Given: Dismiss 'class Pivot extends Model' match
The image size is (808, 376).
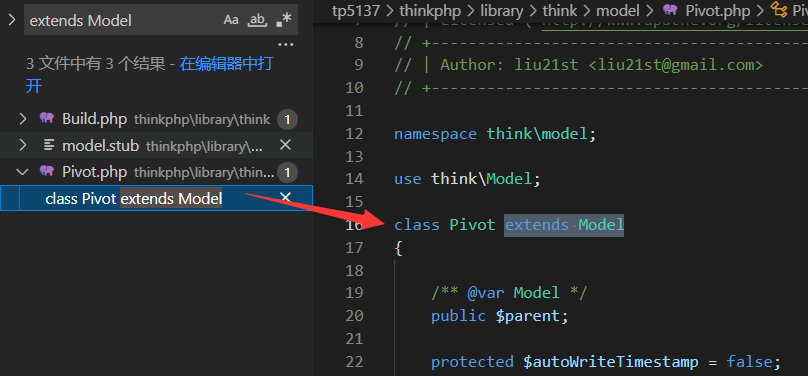Looking at the screenshot, I should coord(285,197).
